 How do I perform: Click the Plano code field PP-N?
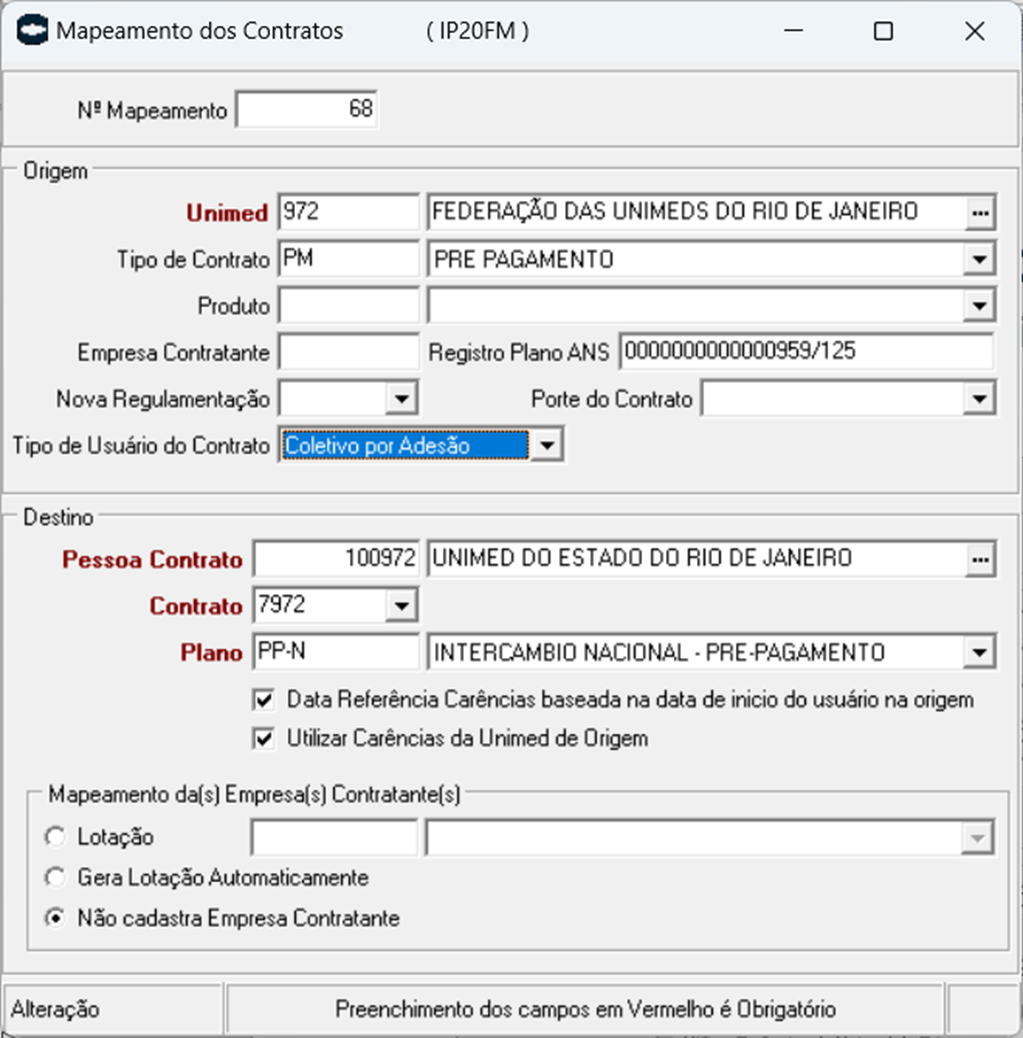[x=336, y=652]
